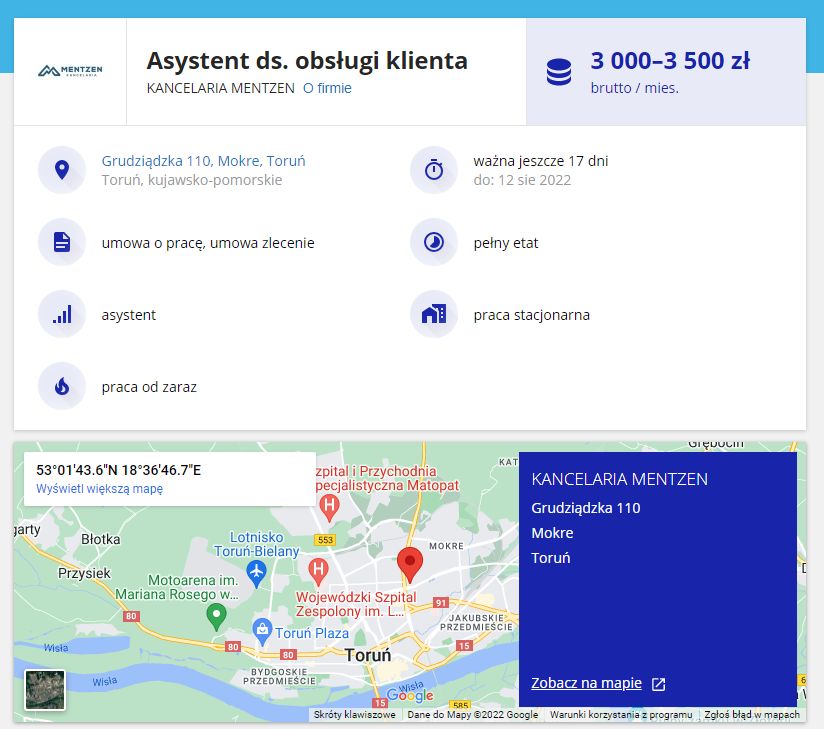824x729 pixels.
Task: Select Wojewódzki Szpital Zespolony H marker
Action: pos(318,572)
